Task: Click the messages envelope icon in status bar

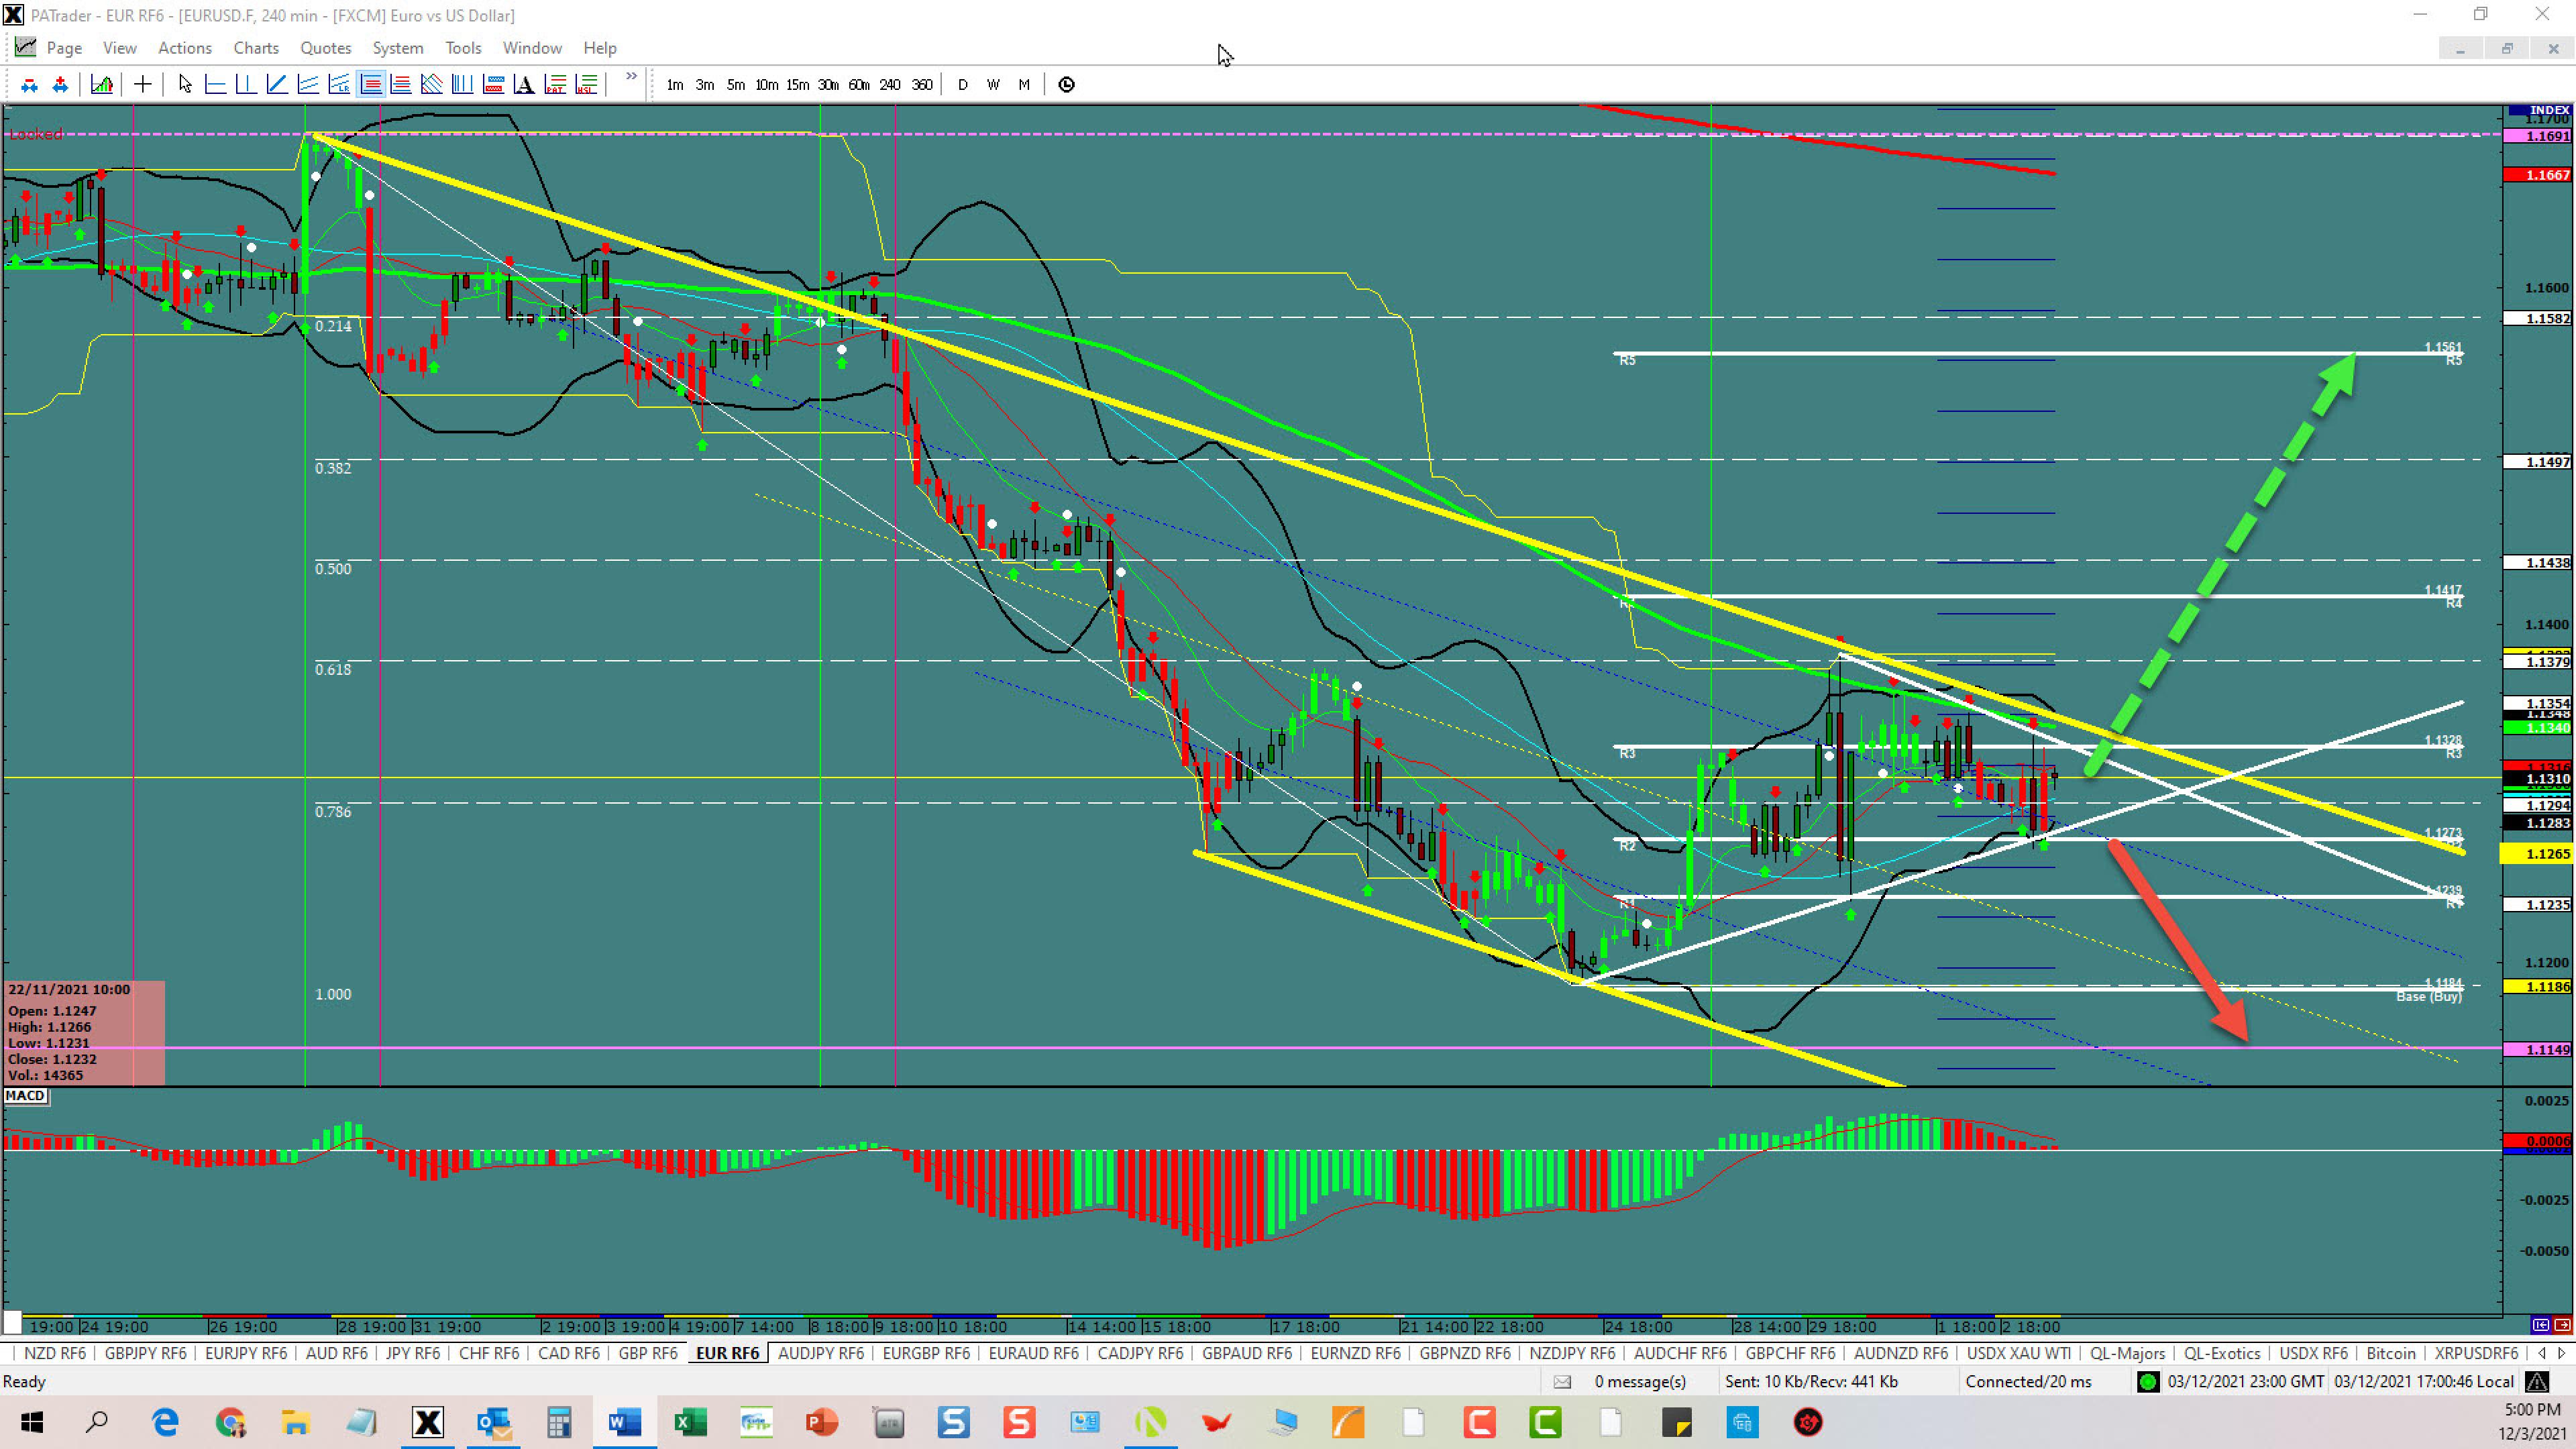Action: 1562,1382
